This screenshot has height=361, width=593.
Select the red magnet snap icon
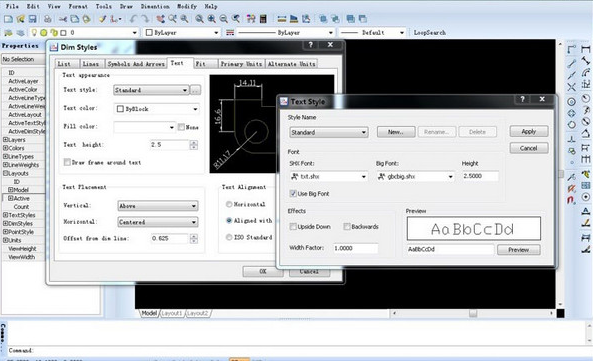point(571,199)
